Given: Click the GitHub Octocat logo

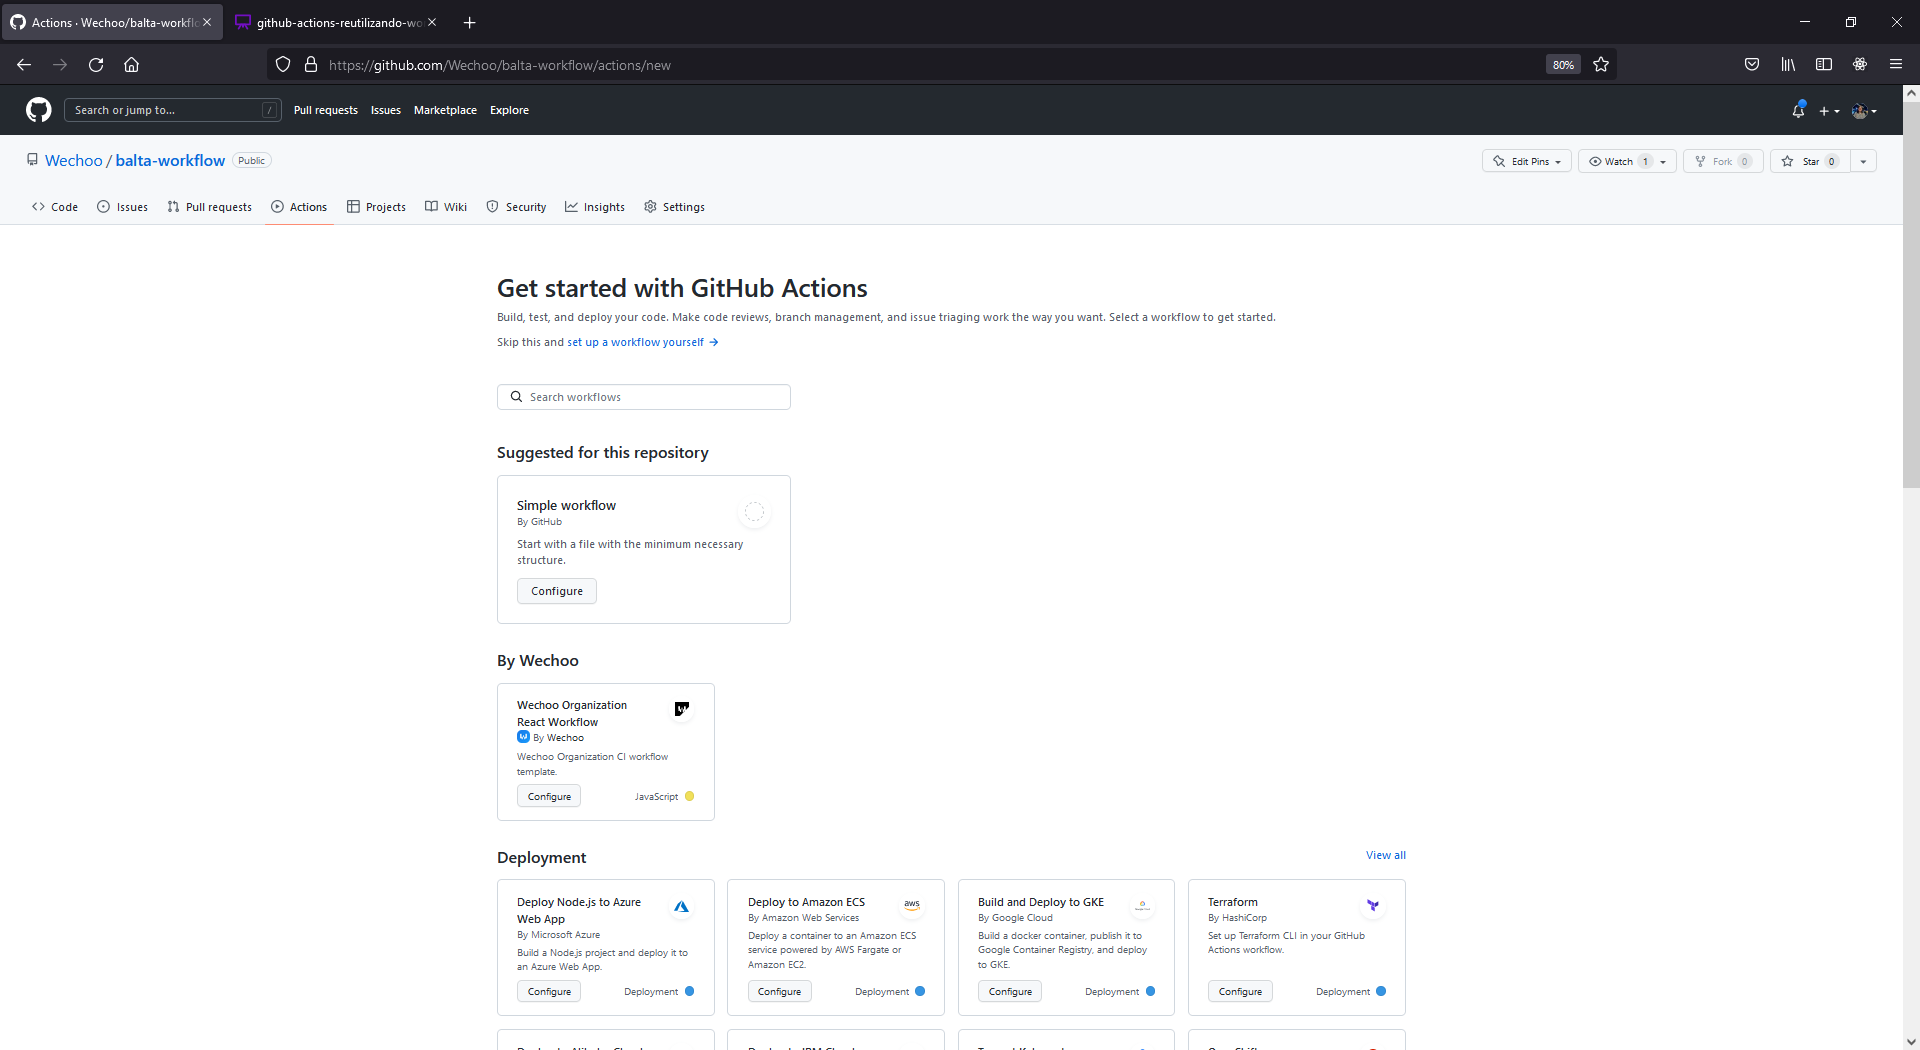Looking at the screenshot, I should coord(38,110).
